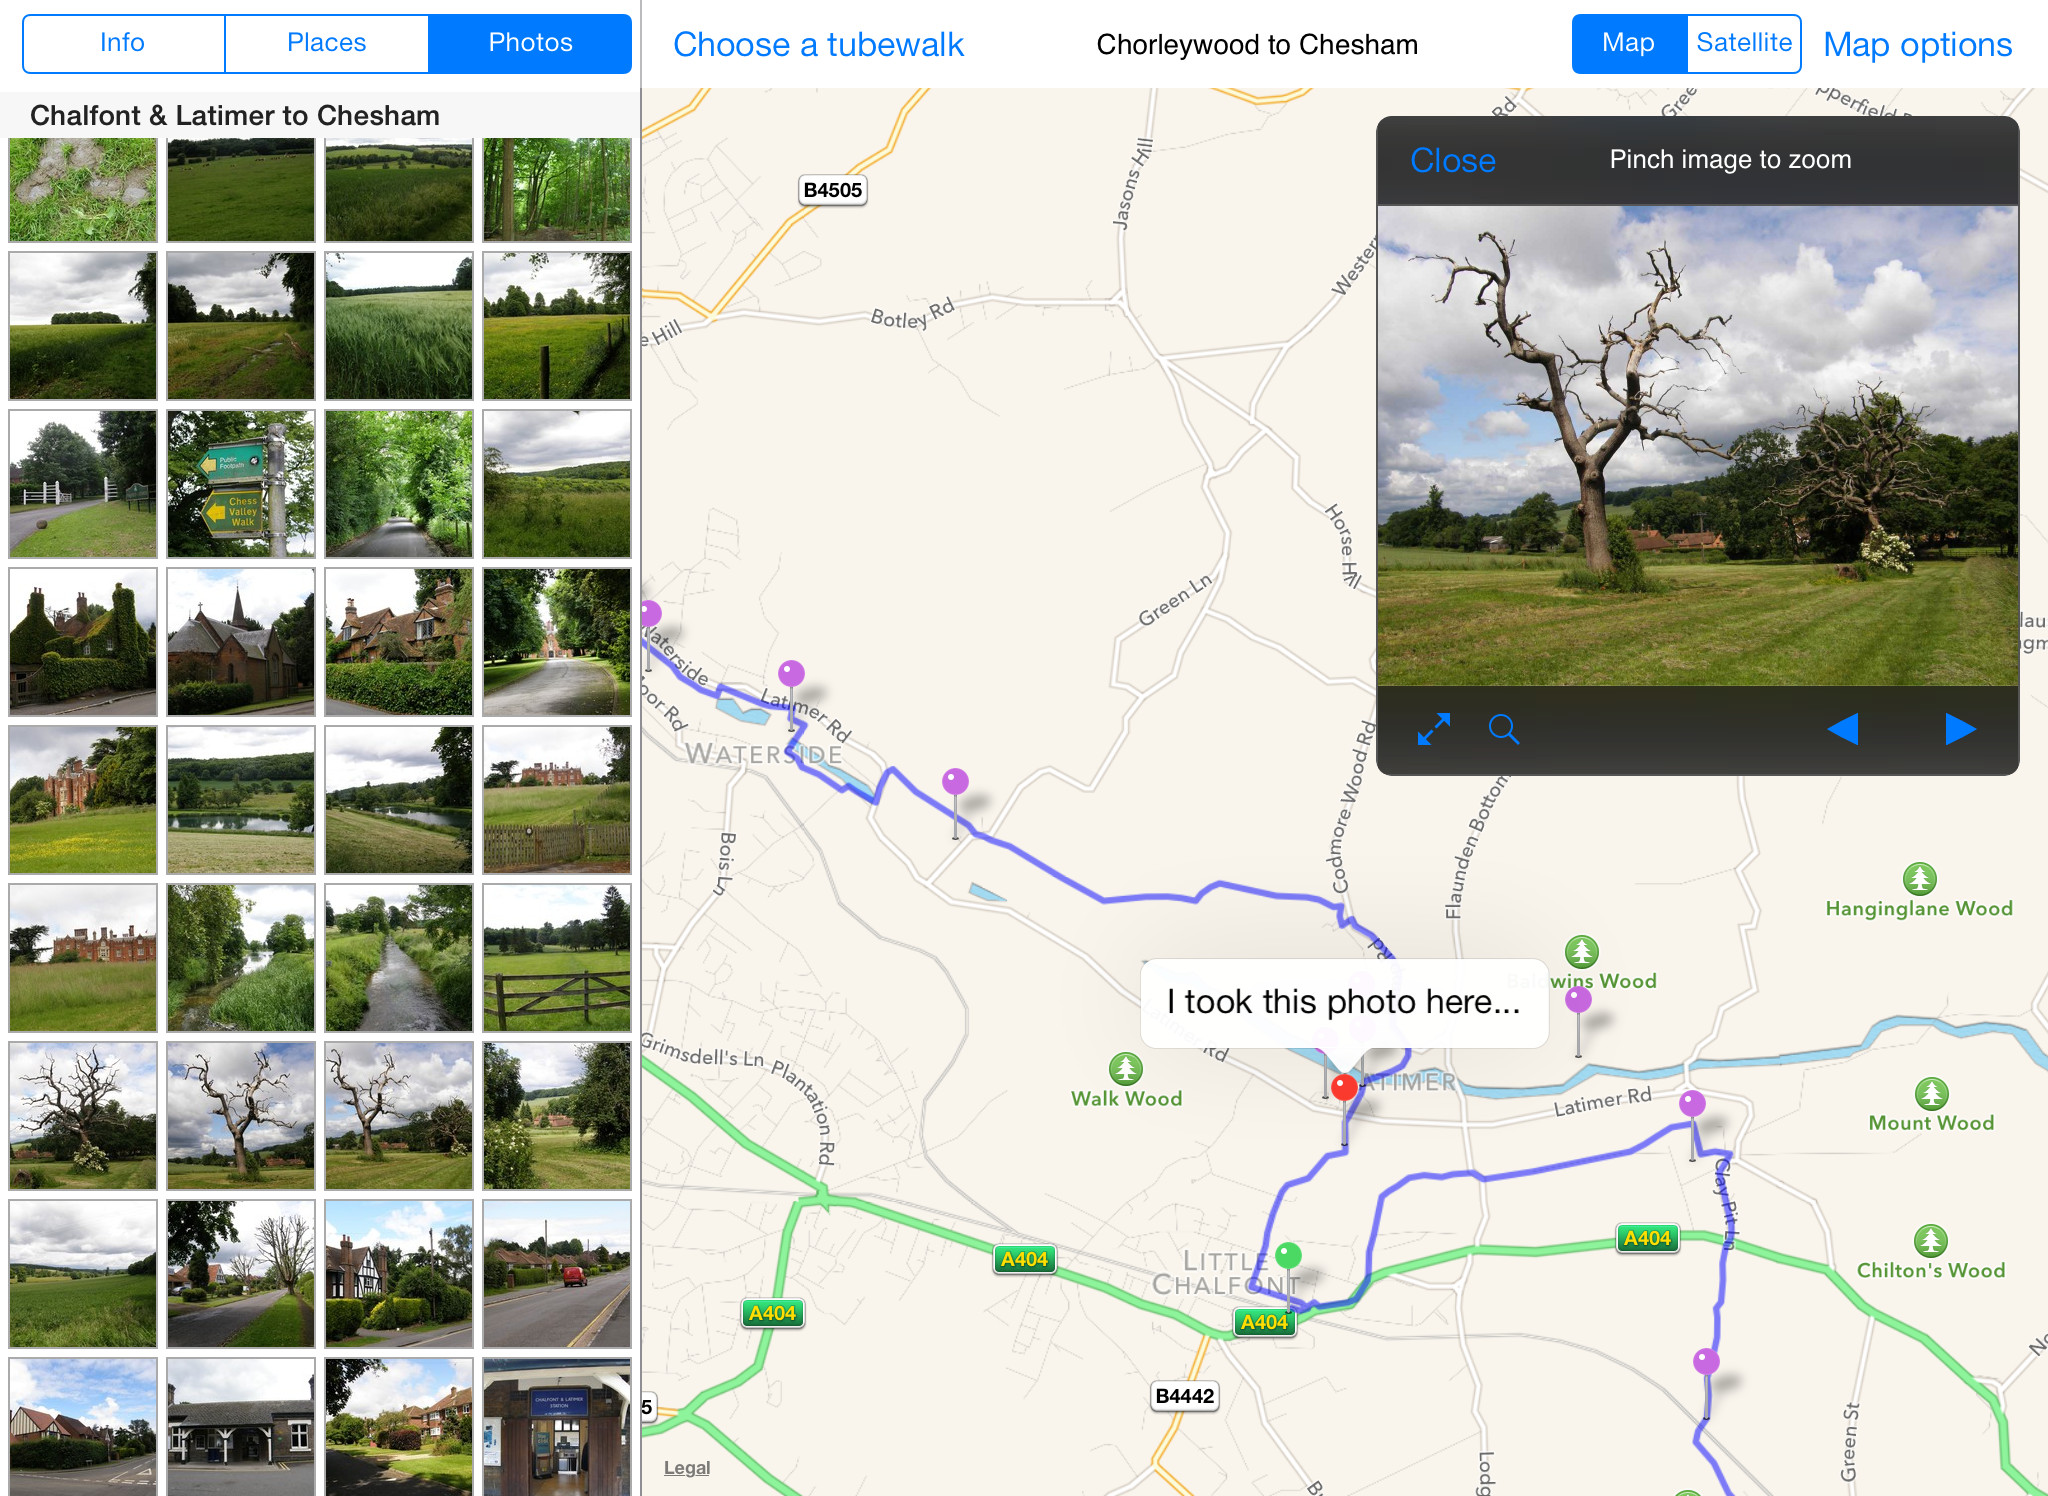Switch map view to Map mode
This screenshot has width=2048, height=1496.
1629,43
